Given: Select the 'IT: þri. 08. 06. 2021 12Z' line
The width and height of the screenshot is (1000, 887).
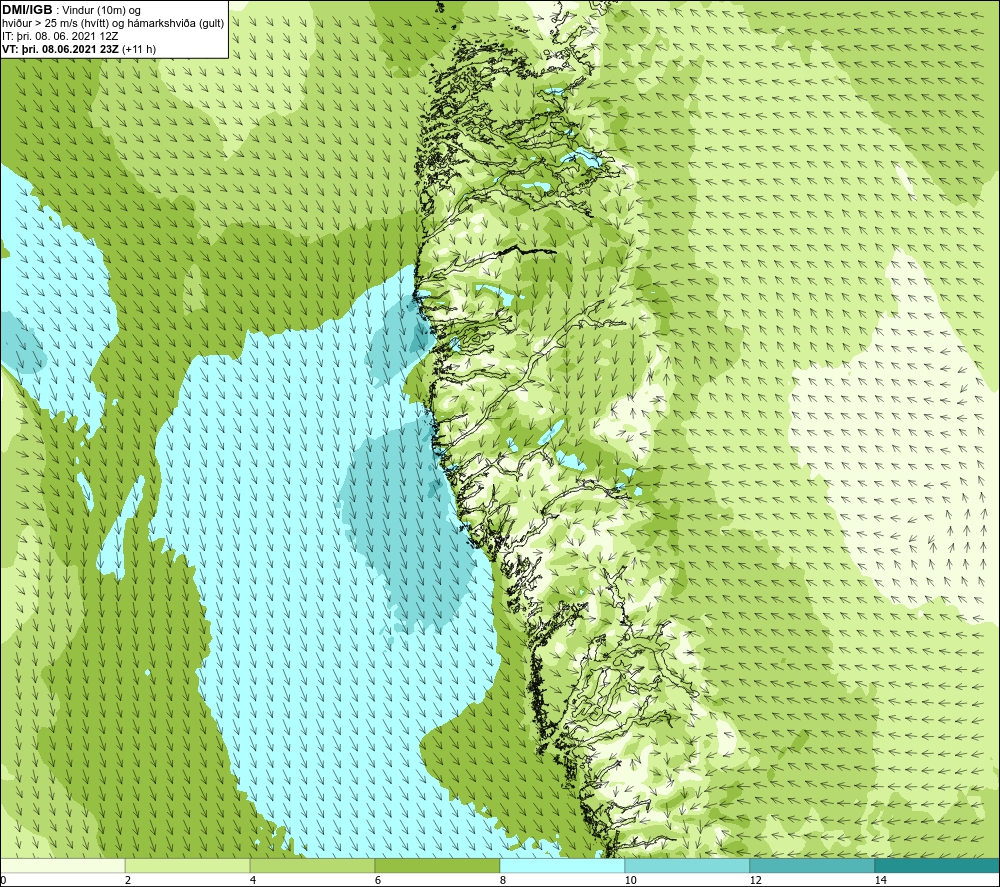Looking at the screenshot, I should point(60,36).
